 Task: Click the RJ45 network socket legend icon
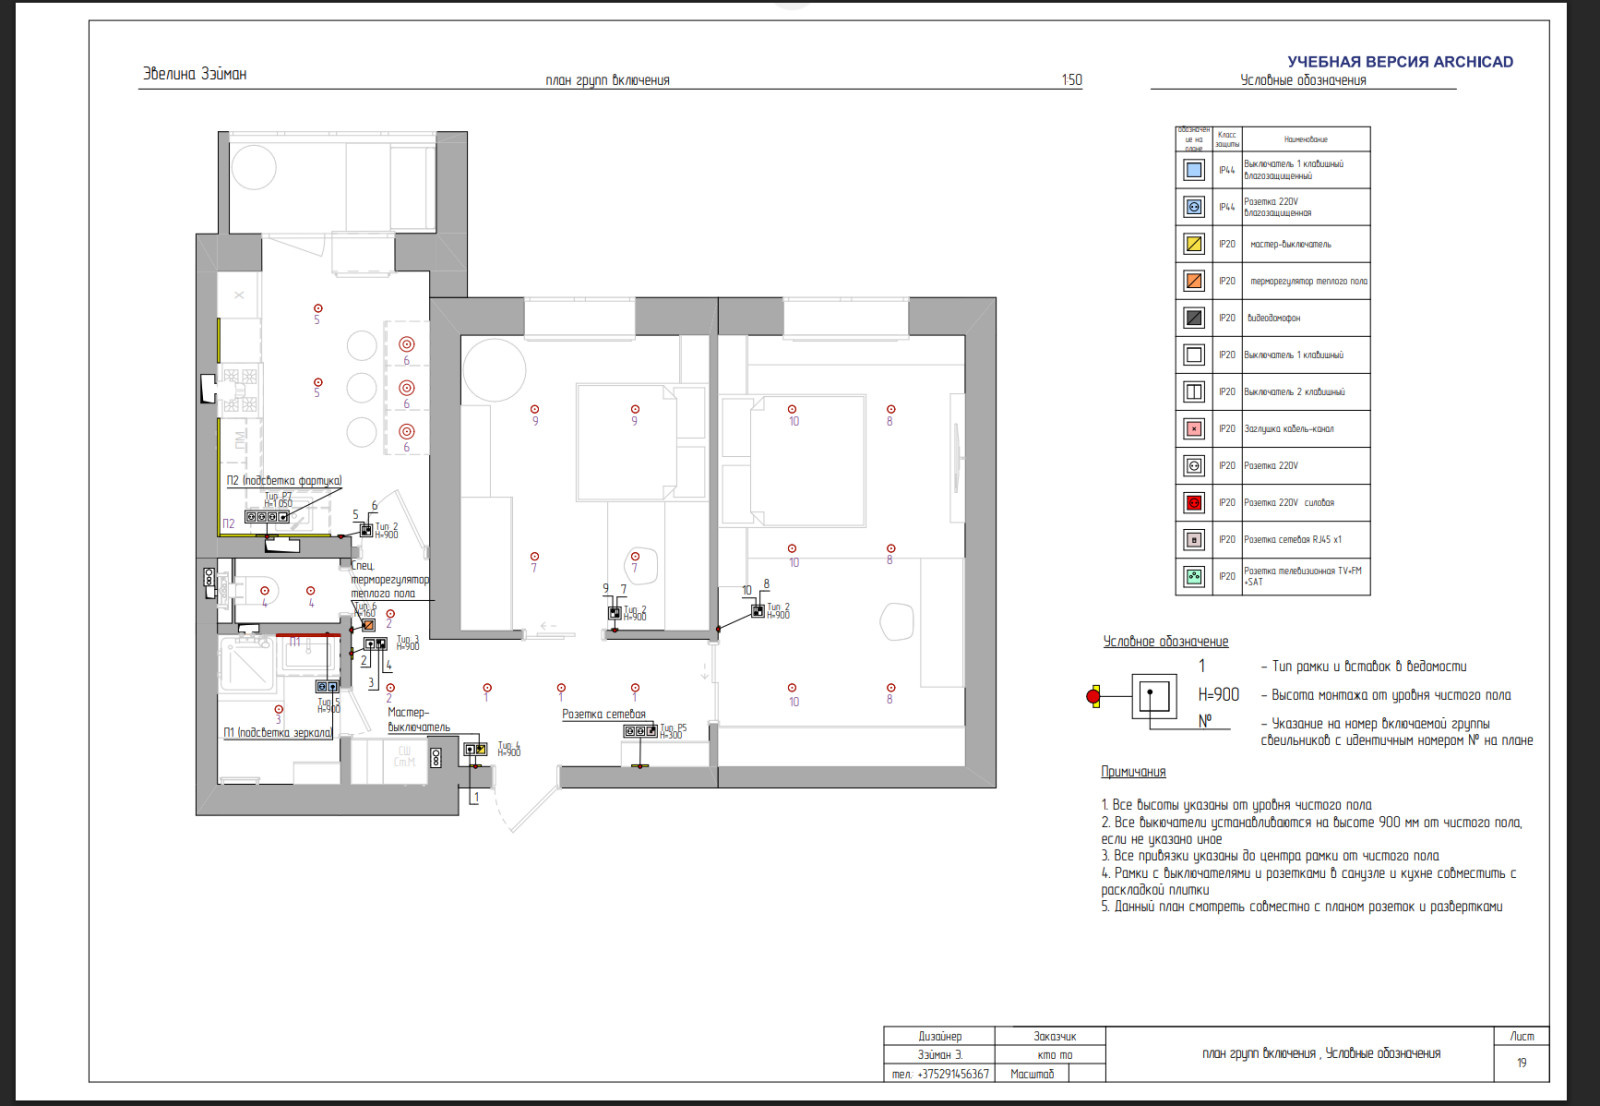click(x=1193, y=540)
